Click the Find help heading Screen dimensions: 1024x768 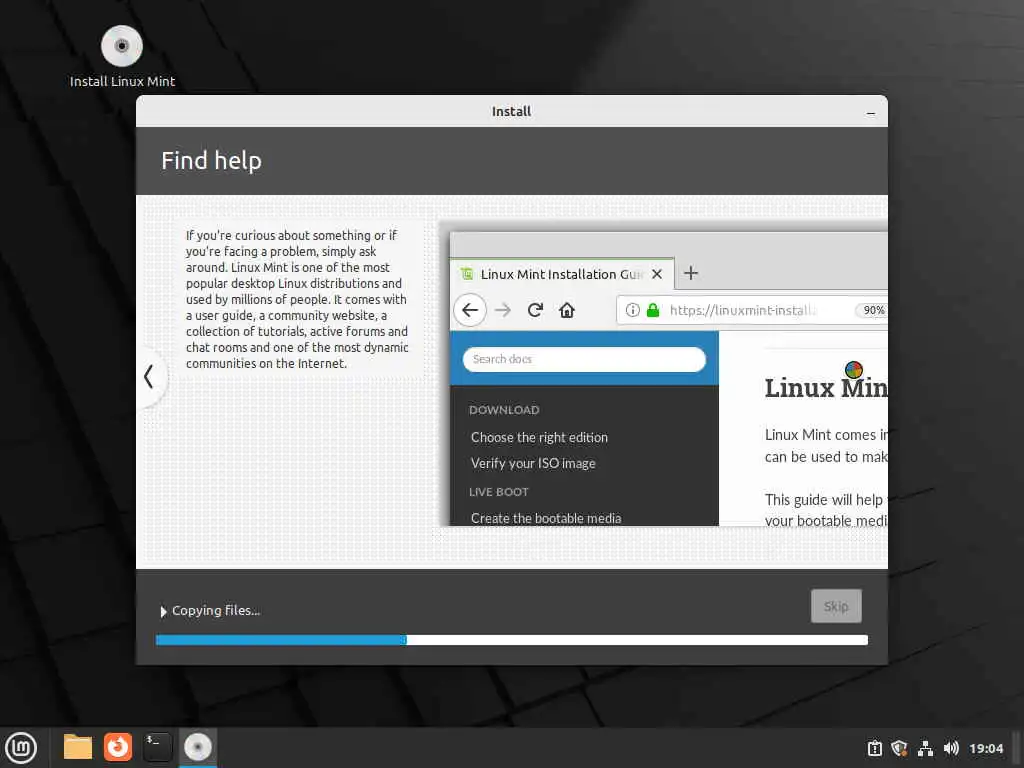tap(212, 161)
